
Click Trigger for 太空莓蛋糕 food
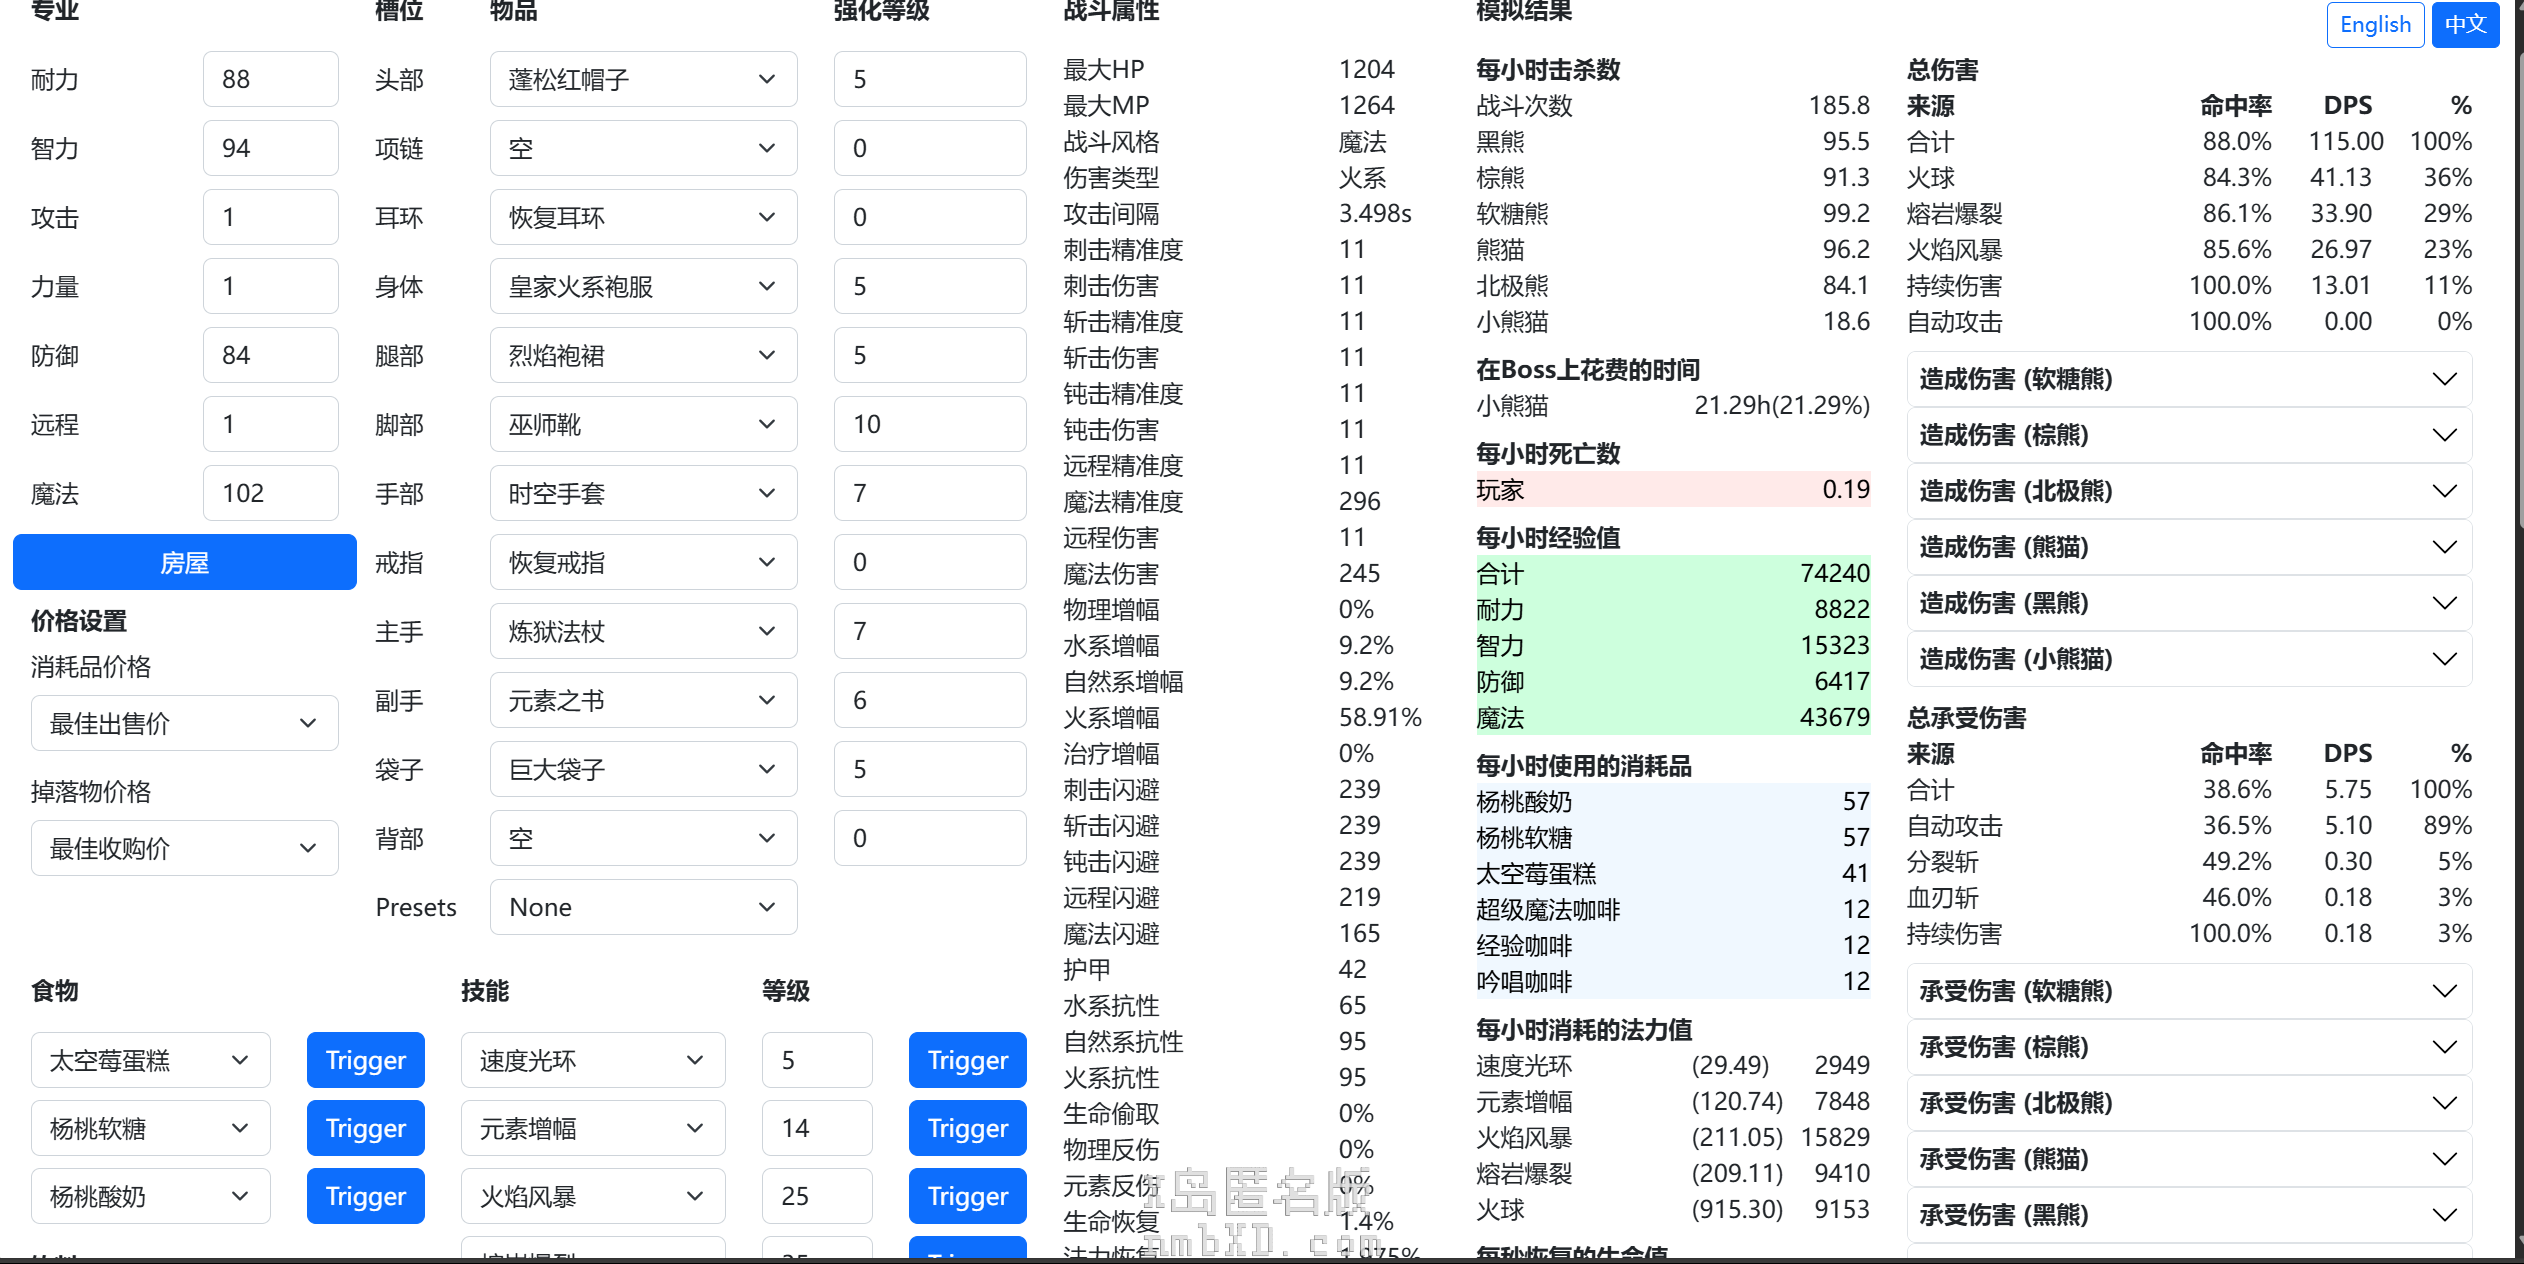365,1060
